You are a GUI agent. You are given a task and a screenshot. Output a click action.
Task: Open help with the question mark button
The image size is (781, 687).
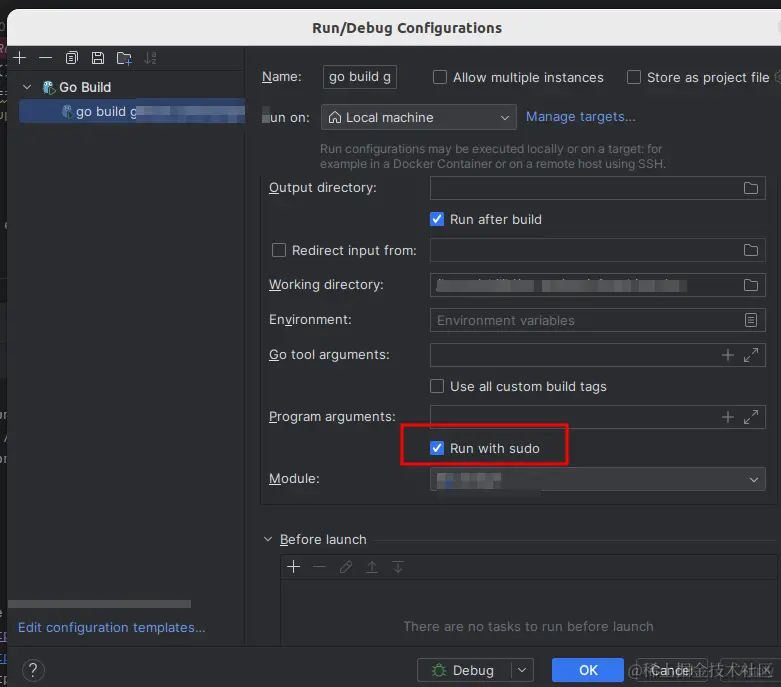pyautogui.click(x=33, y=671)
